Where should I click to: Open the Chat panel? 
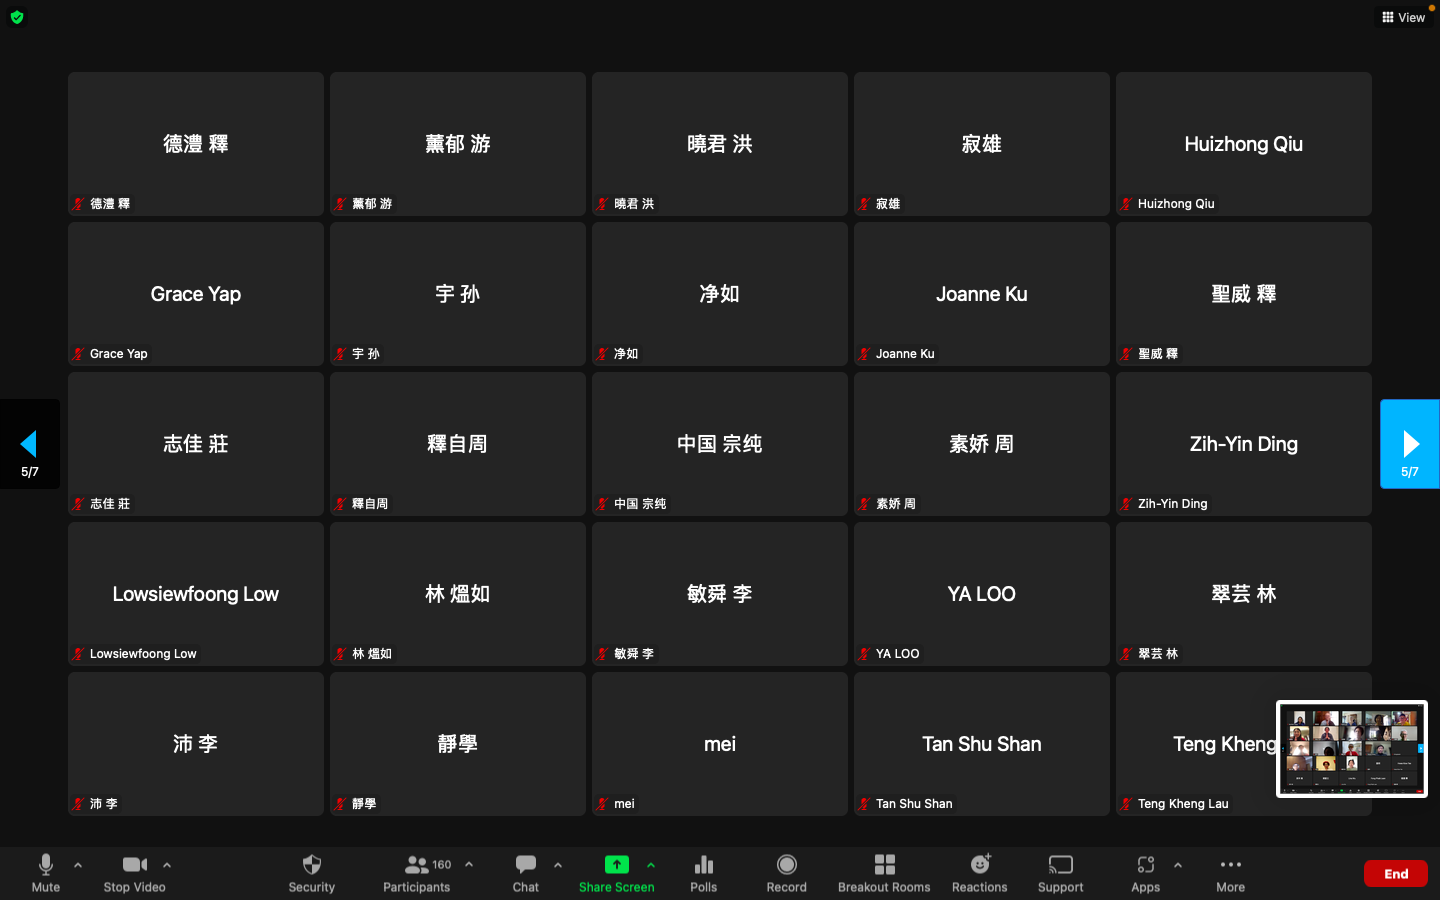click(x=525, y=872)
